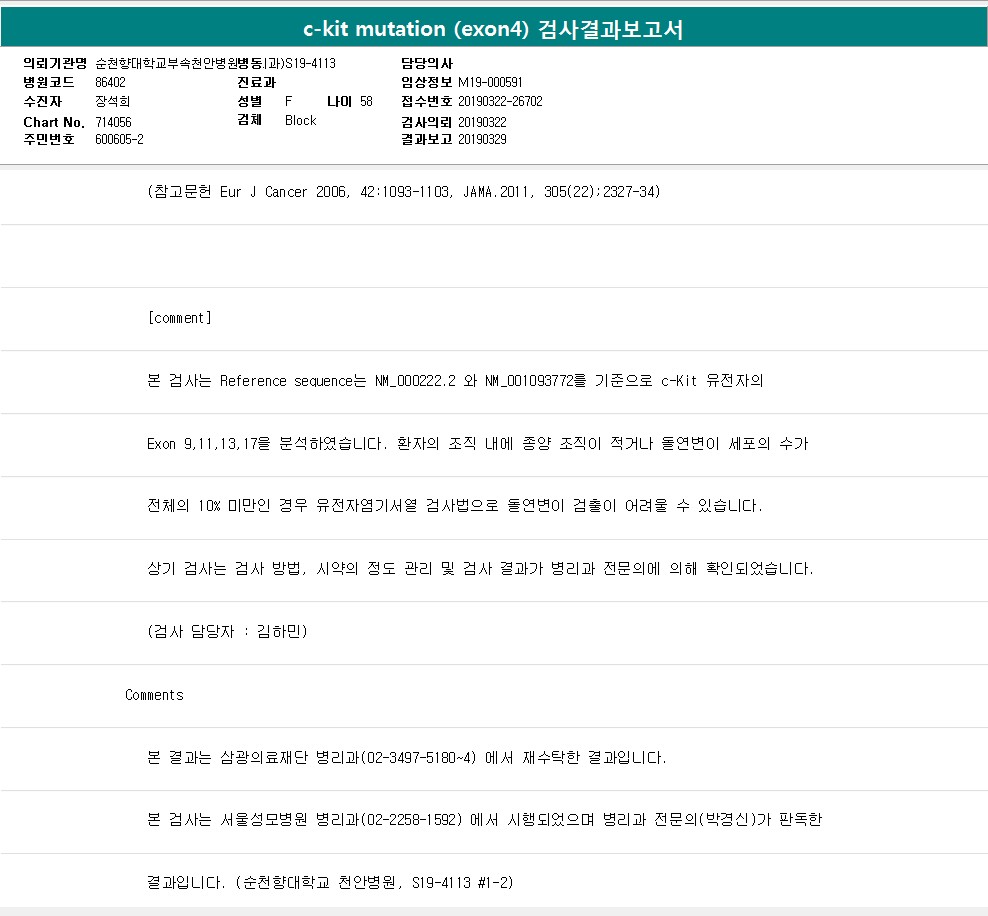The height and width of the screenshot is (916, 988).
Task: Click the line starting 'Exon 9,11,13,17'
Action: [477, 444]
